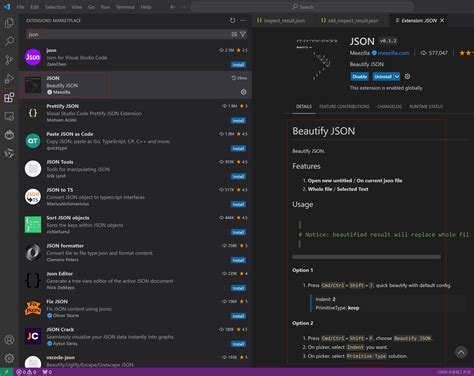Viewport: 474px width, 376px height.
Task: Open the Run and Debug view
Action: pos(9,79)
